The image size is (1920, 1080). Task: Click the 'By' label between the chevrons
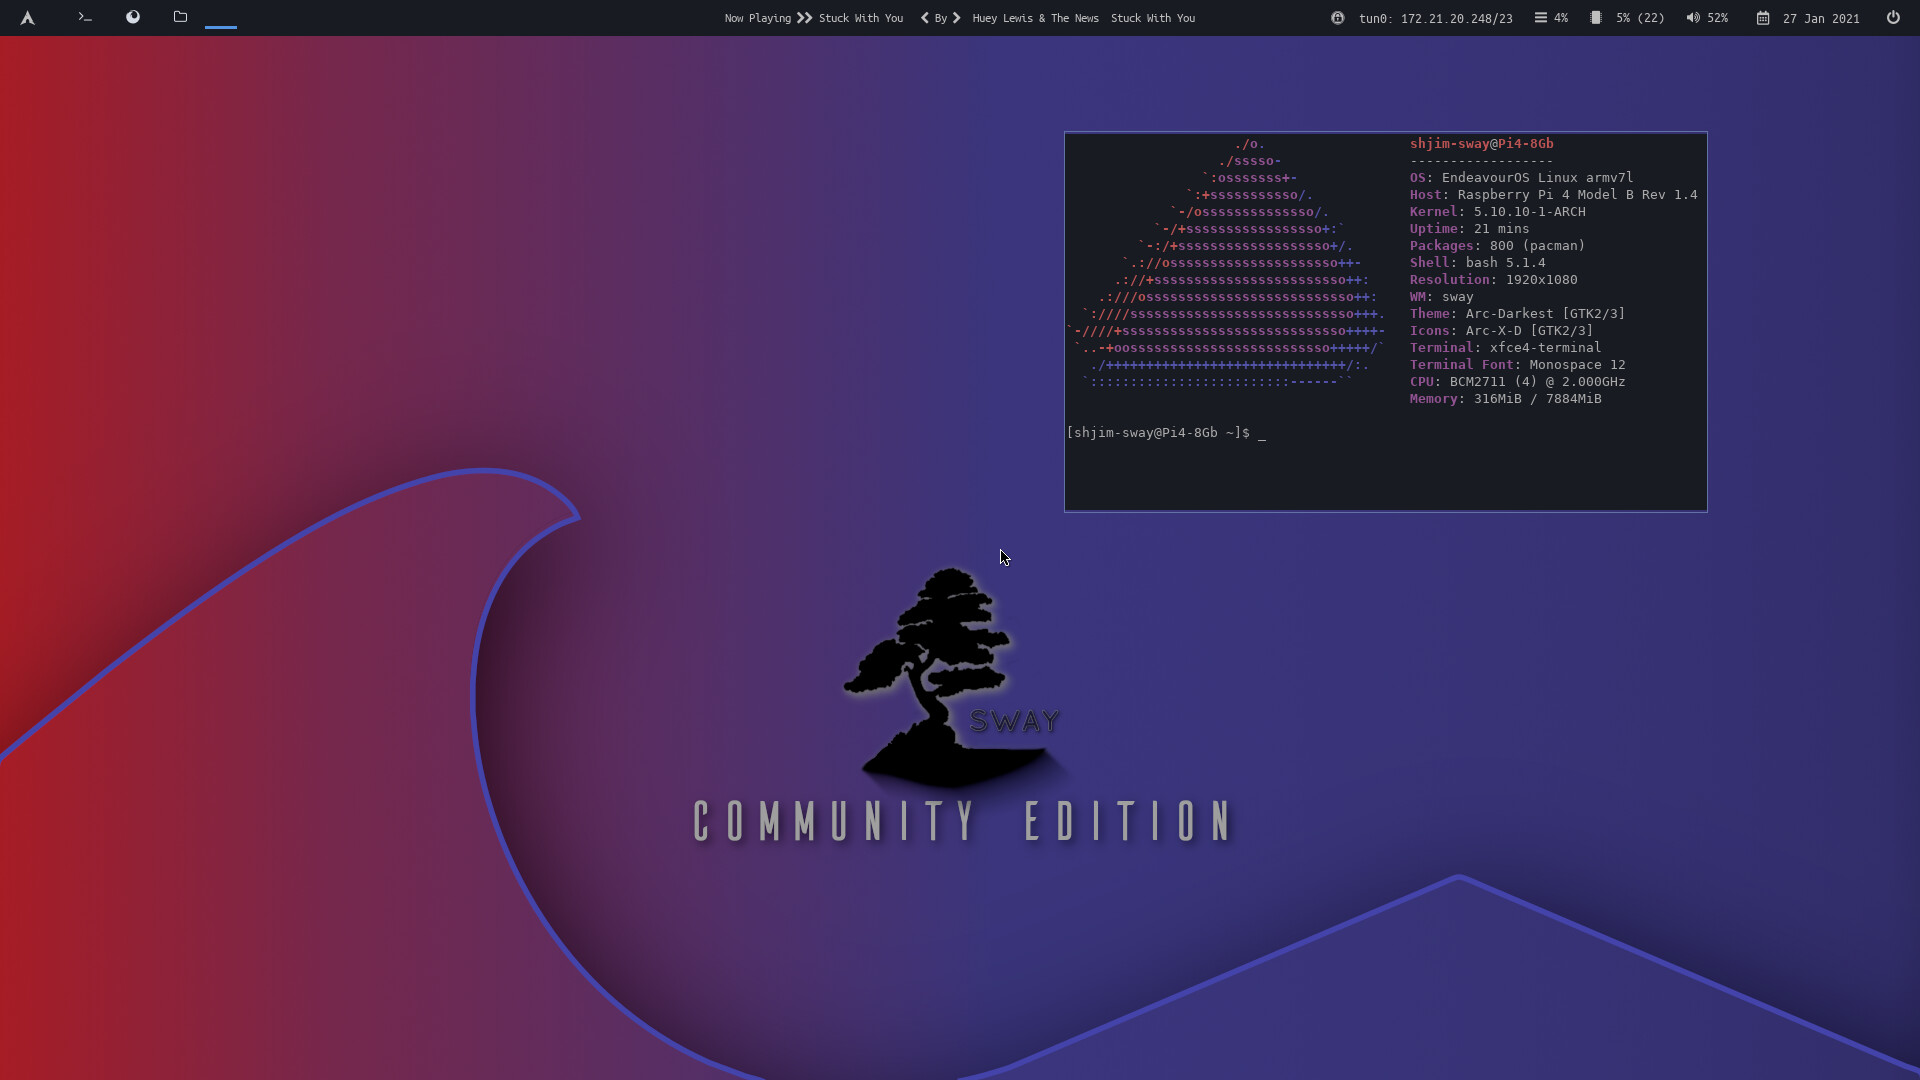(941, 19)
